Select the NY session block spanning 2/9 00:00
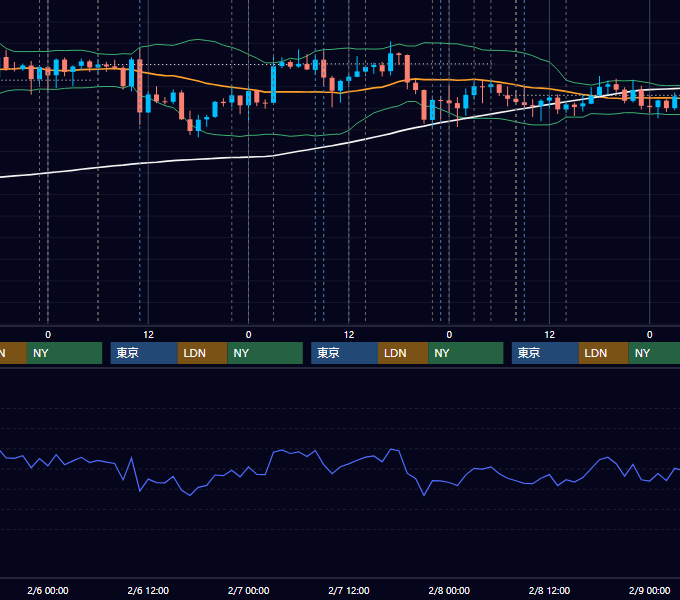 pyautogui.click(x=654, y=353)
